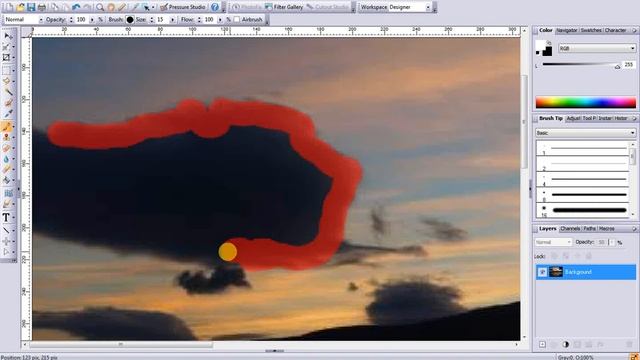Switch to the Character tab

[x=616, y=30]
